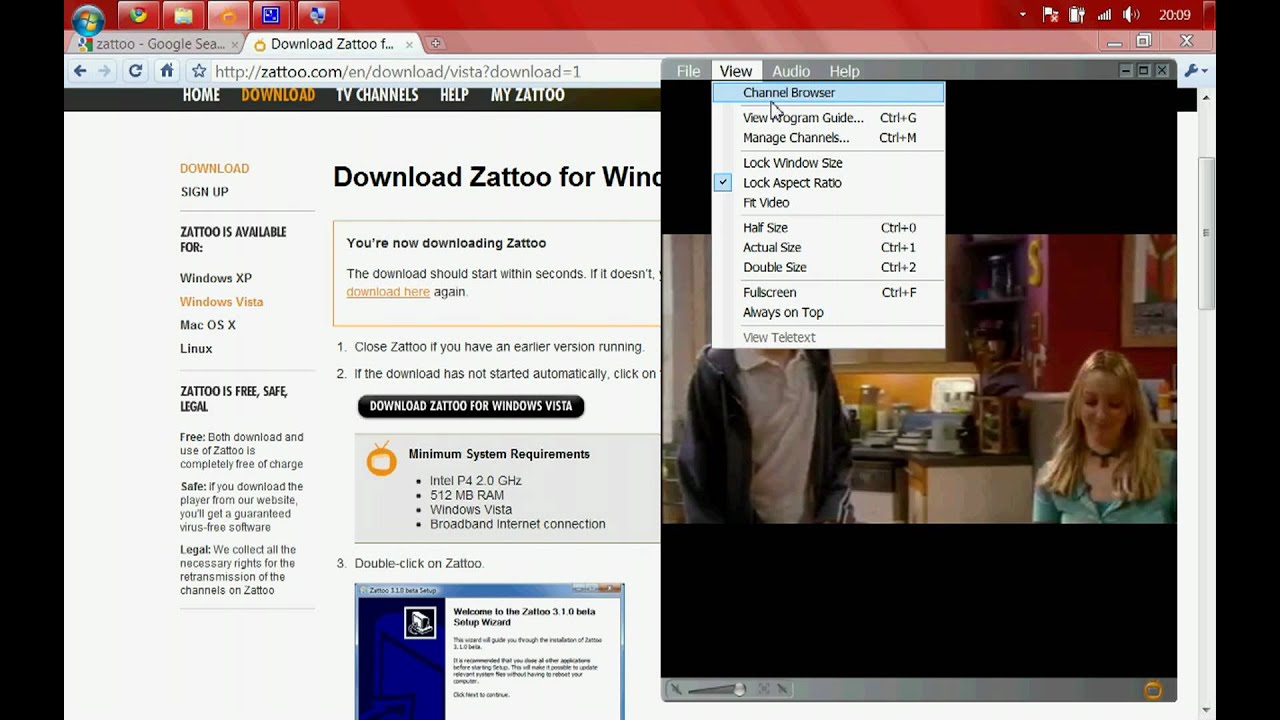Screen dimensions: 1280x720
Task: Show hidden system tray icons
Action: pos(1022,15)
